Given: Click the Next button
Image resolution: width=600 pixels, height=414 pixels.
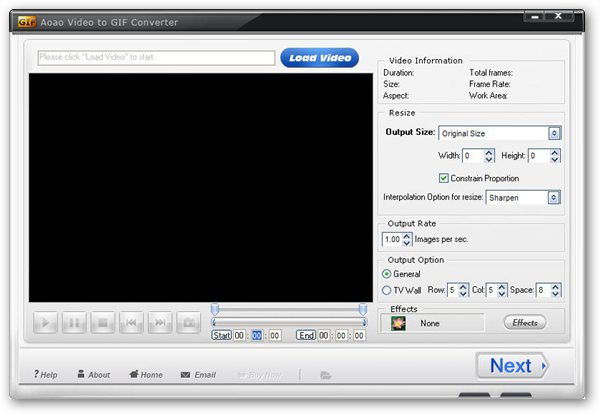Looking at the screenshot, I should (512, 365).
